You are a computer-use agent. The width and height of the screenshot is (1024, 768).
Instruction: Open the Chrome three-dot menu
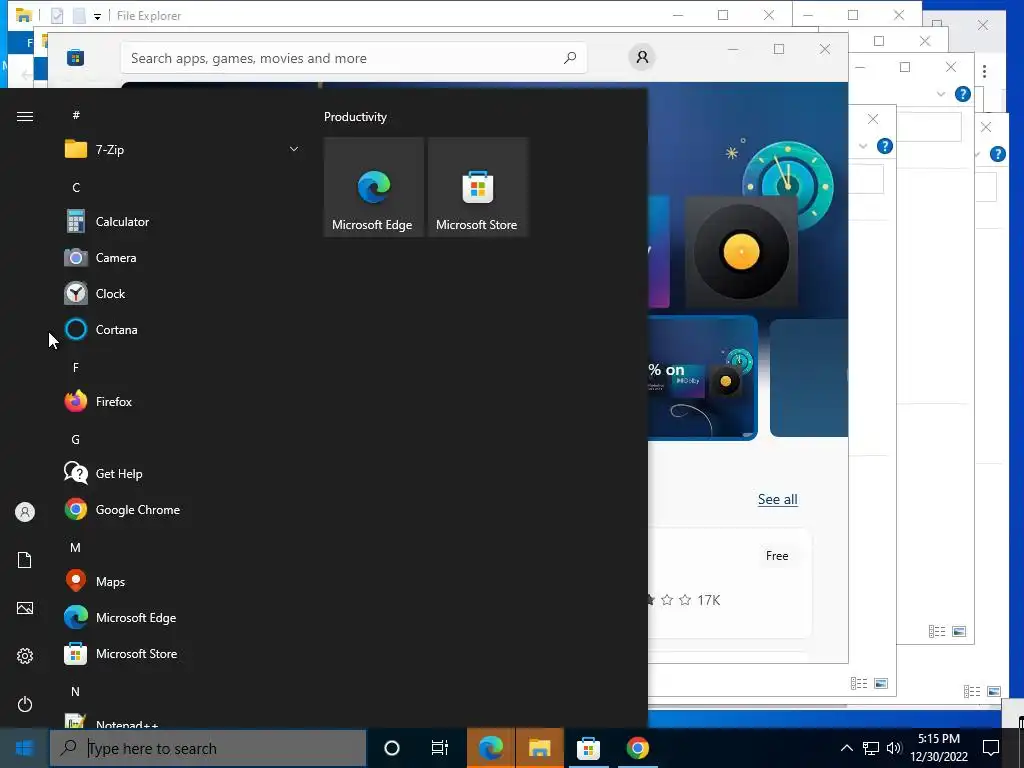(984, 71)
